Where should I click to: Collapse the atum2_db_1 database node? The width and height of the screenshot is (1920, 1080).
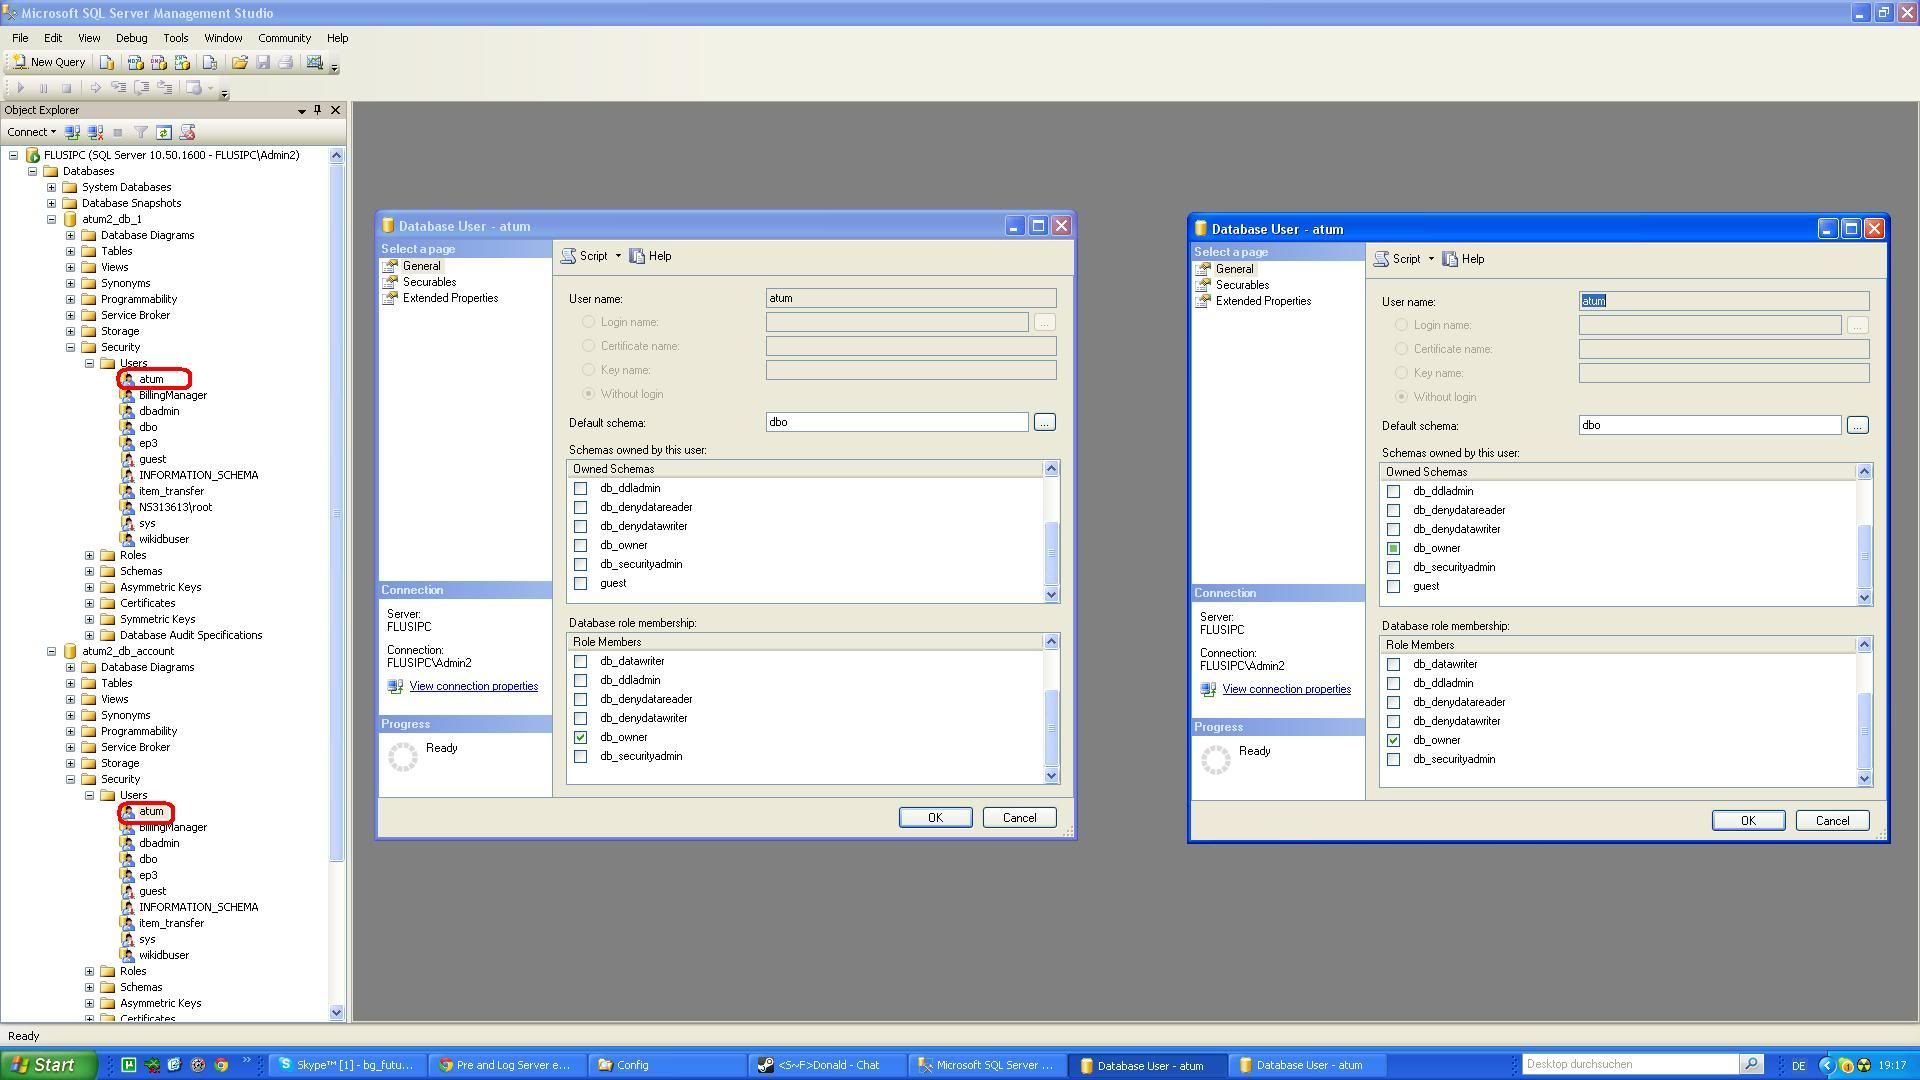[51, 219]
